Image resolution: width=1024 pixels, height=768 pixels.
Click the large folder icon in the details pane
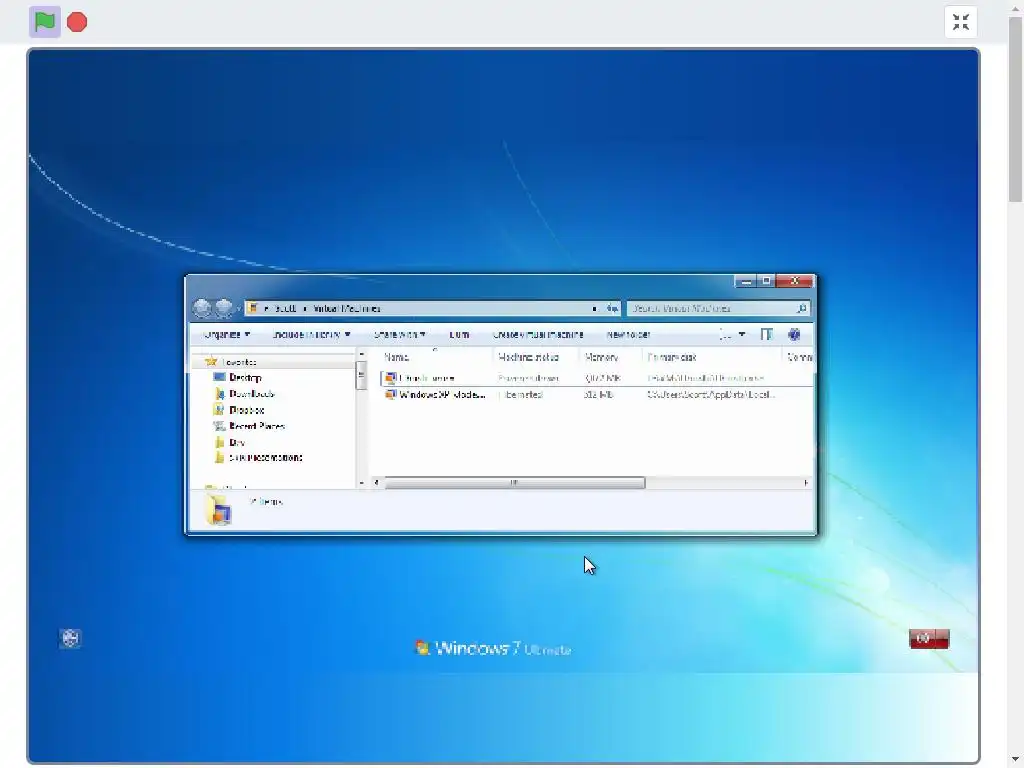point(218,509)
